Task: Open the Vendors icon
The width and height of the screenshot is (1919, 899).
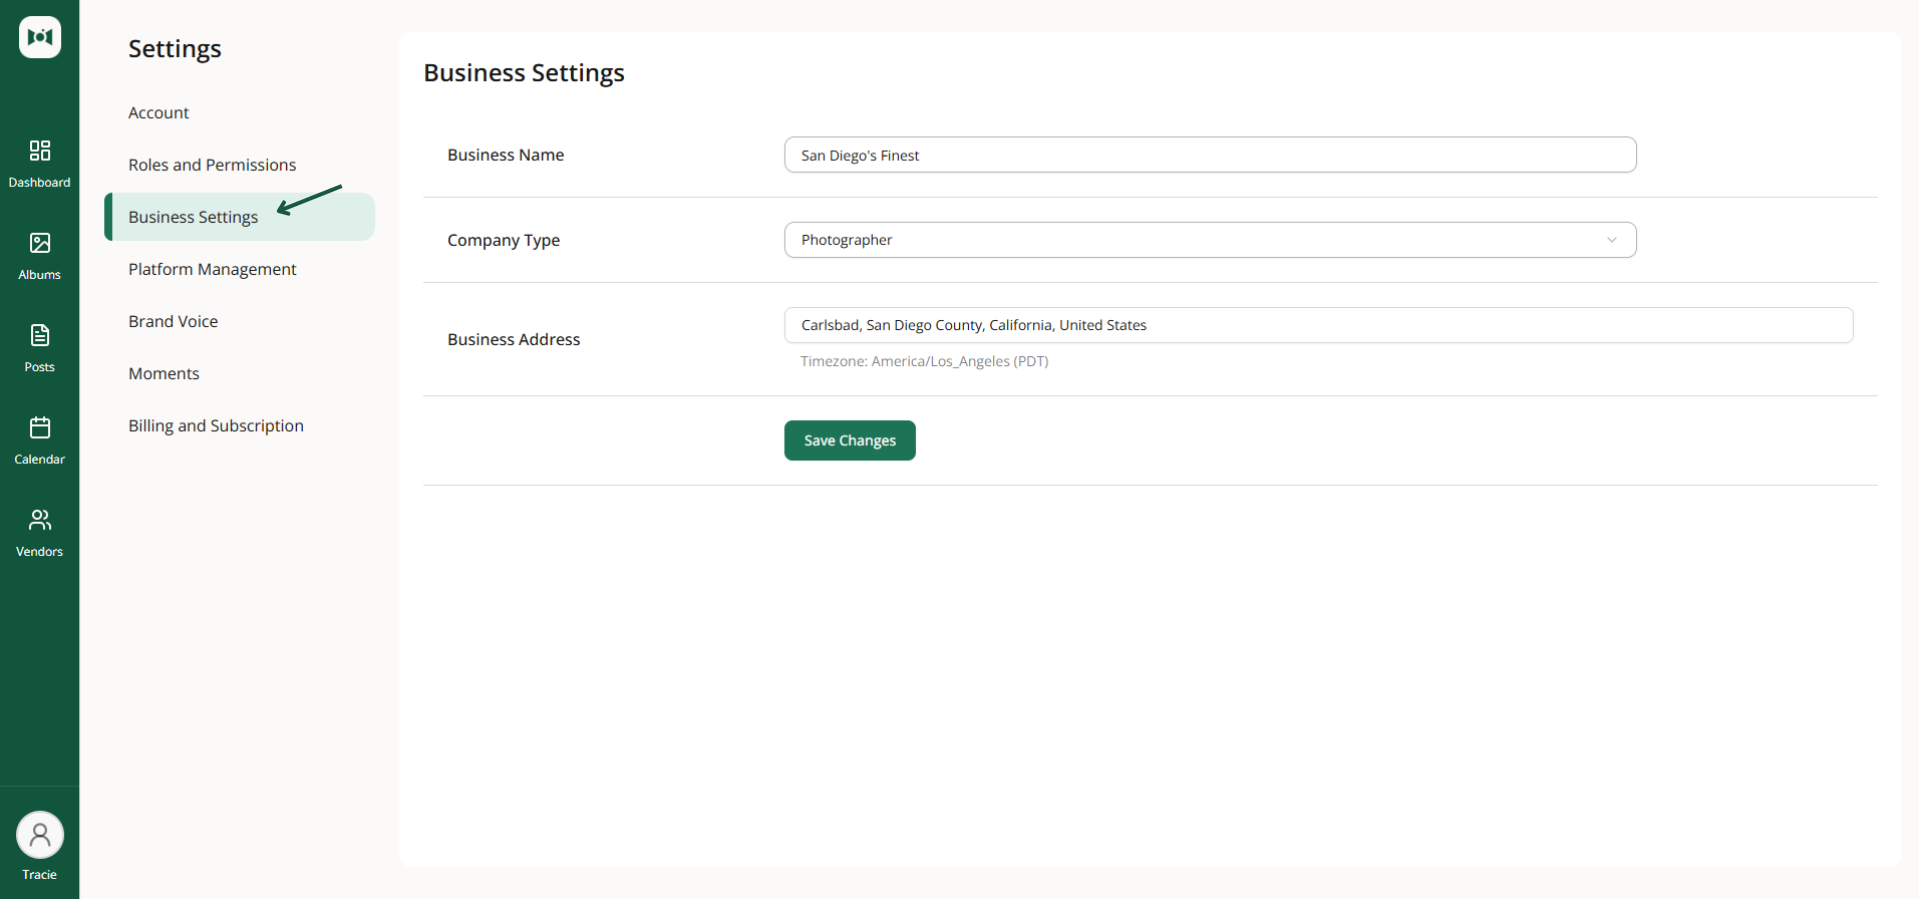Action: 40,520
